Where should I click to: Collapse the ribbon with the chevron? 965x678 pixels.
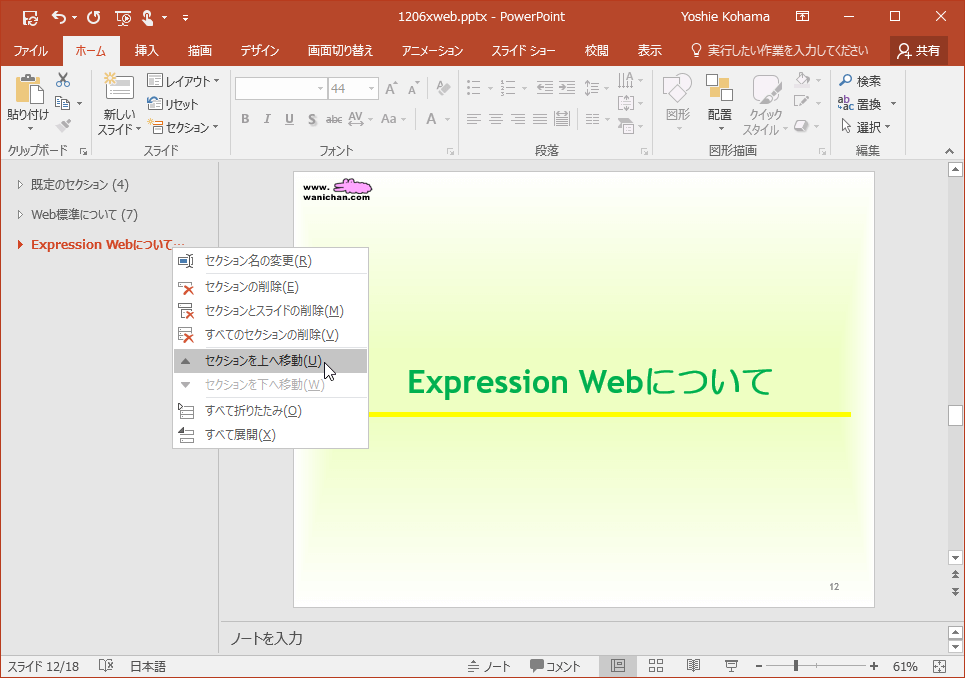click(x=949, y=151)
